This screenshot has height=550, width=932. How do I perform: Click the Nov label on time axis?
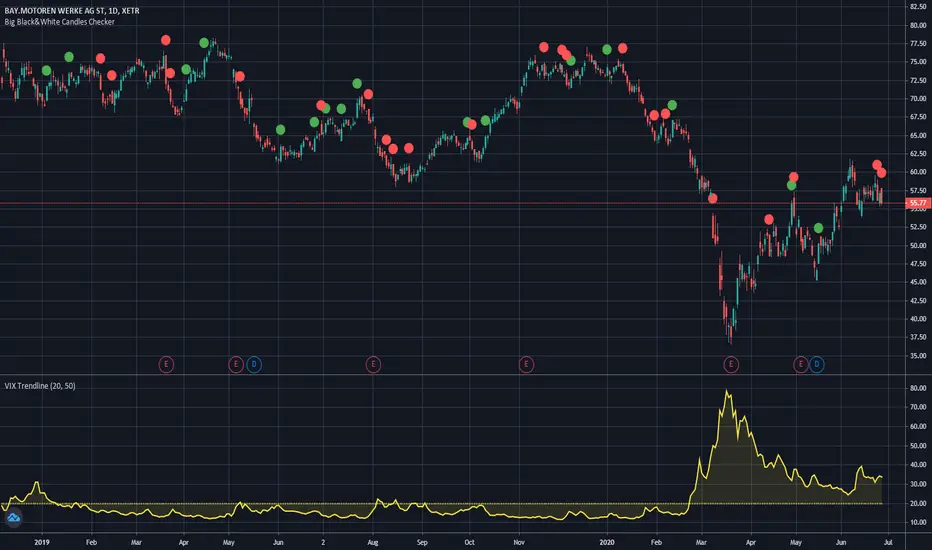coord(519,542)
